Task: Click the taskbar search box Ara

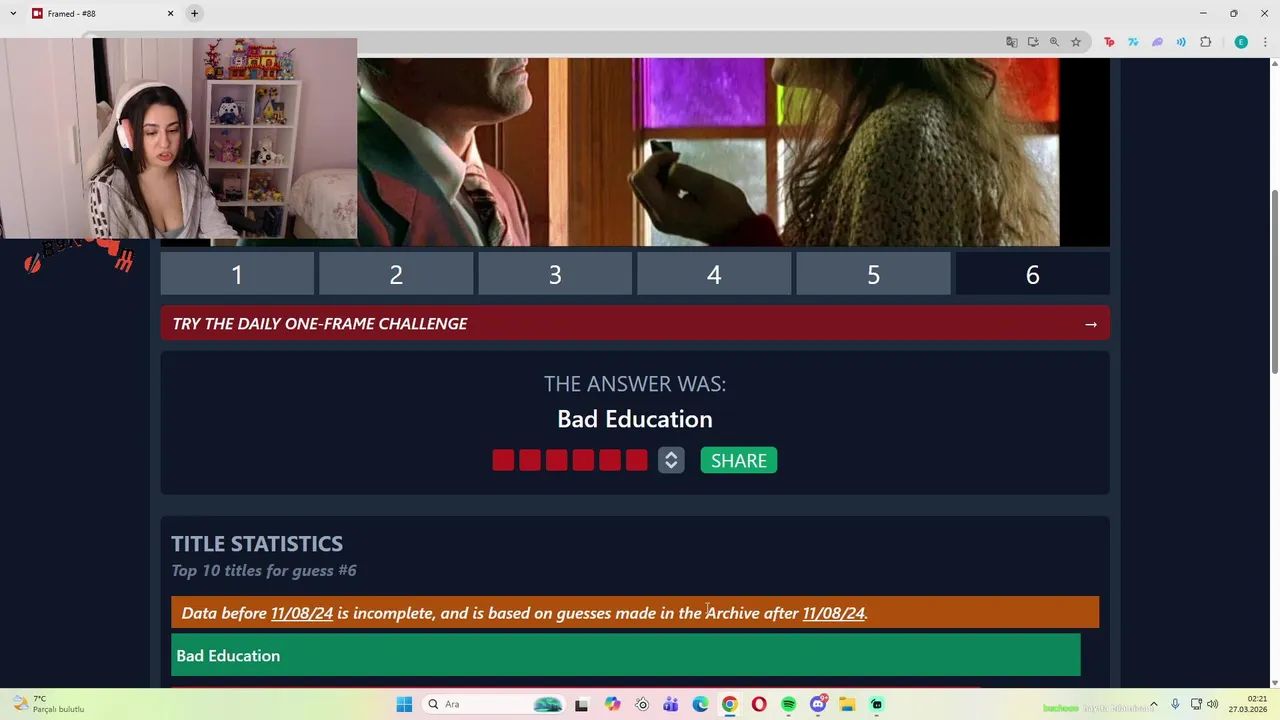Action: (494, 704)
